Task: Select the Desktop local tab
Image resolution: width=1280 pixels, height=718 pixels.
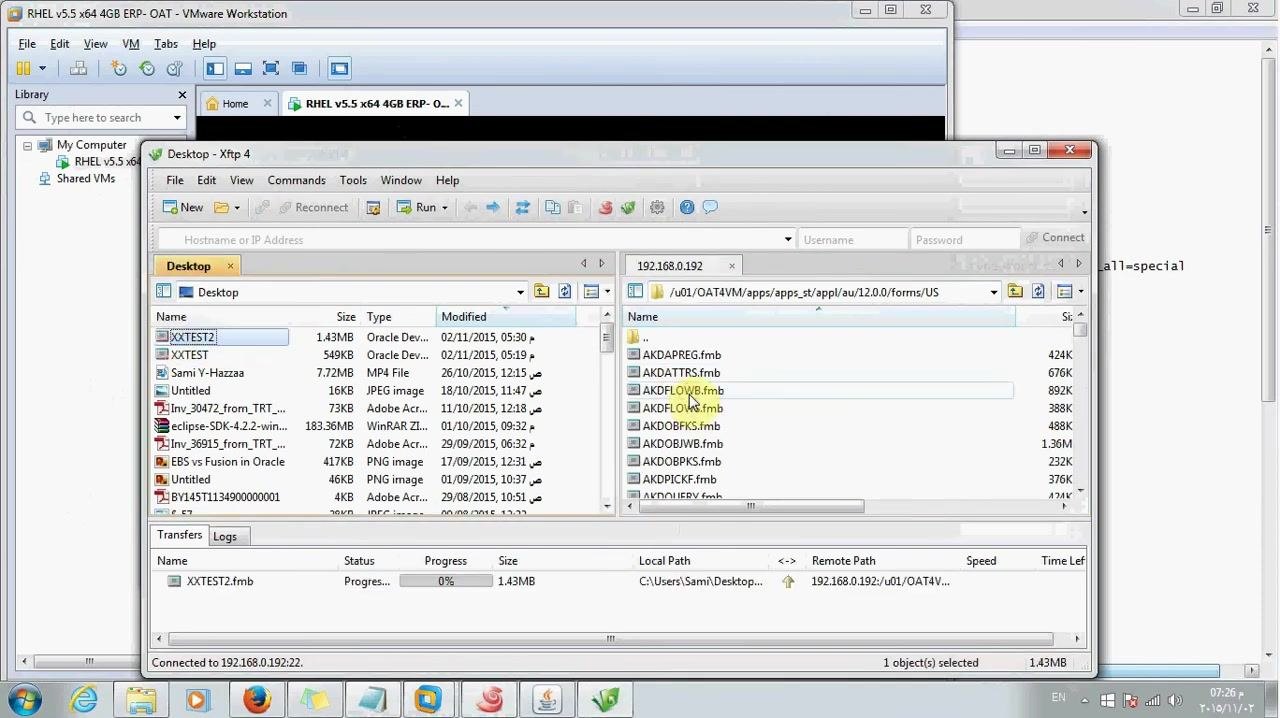Action: pyautogui.click(x=188, y=266)
